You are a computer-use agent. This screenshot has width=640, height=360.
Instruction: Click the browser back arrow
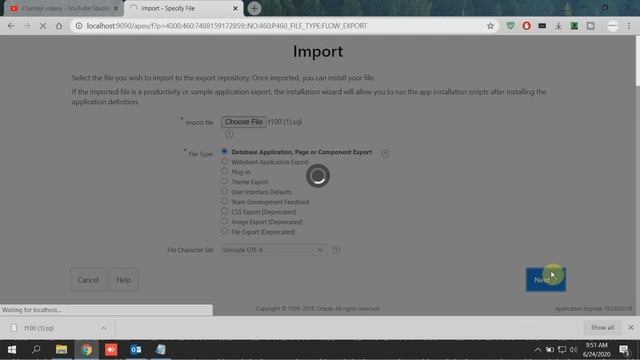[11, 26]
